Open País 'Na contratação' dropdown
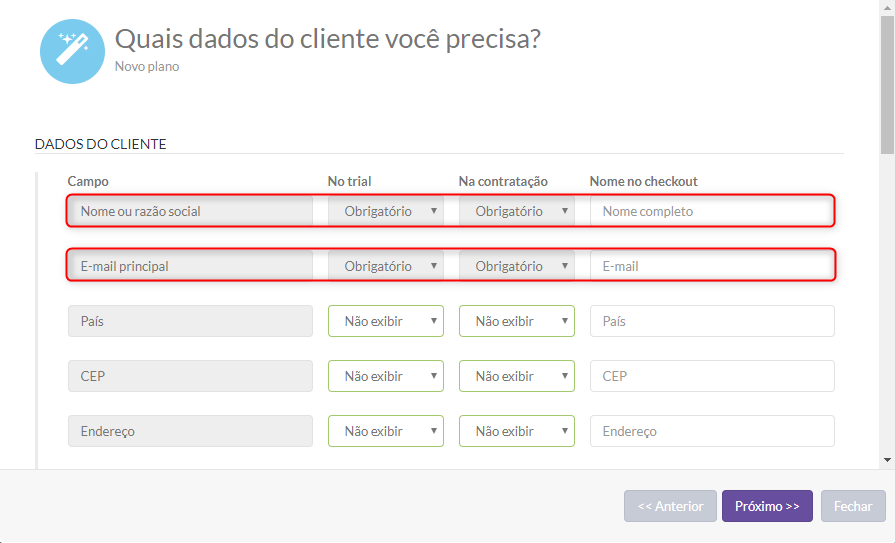The width and height of the screenshot is (895, 543). pos(516,321)
